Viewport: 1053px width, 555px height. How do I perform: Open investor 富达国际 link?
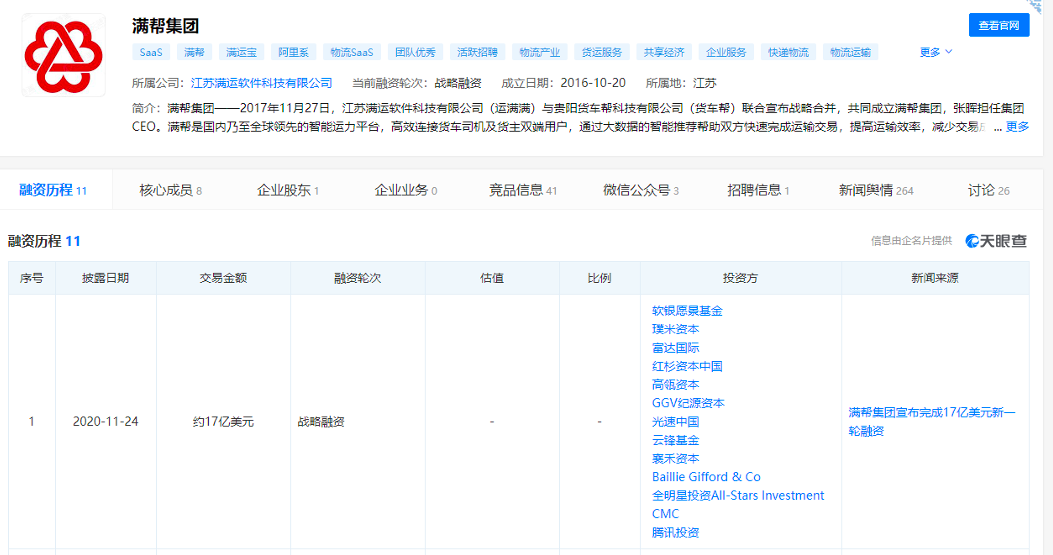click(675, 348)
